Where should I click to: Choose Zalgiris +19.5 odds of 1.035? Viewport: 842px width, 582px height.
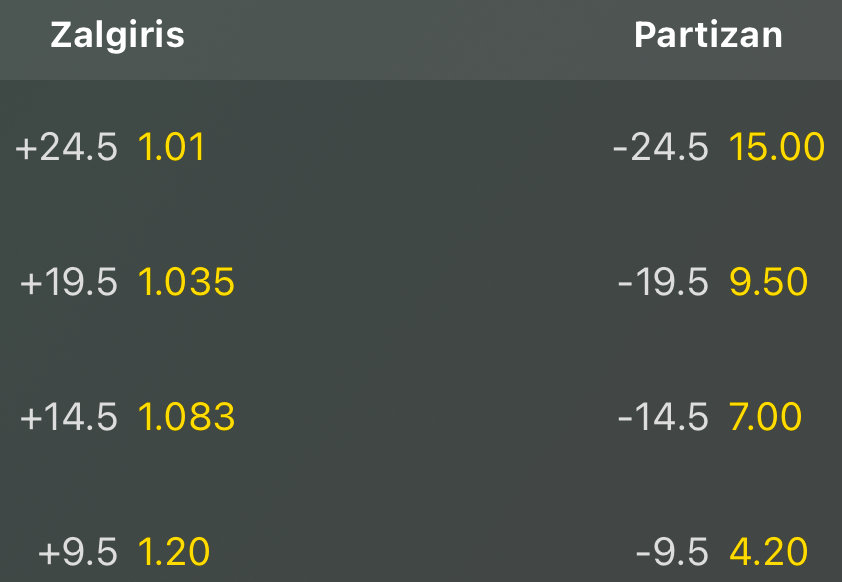(x=186, y=283)
